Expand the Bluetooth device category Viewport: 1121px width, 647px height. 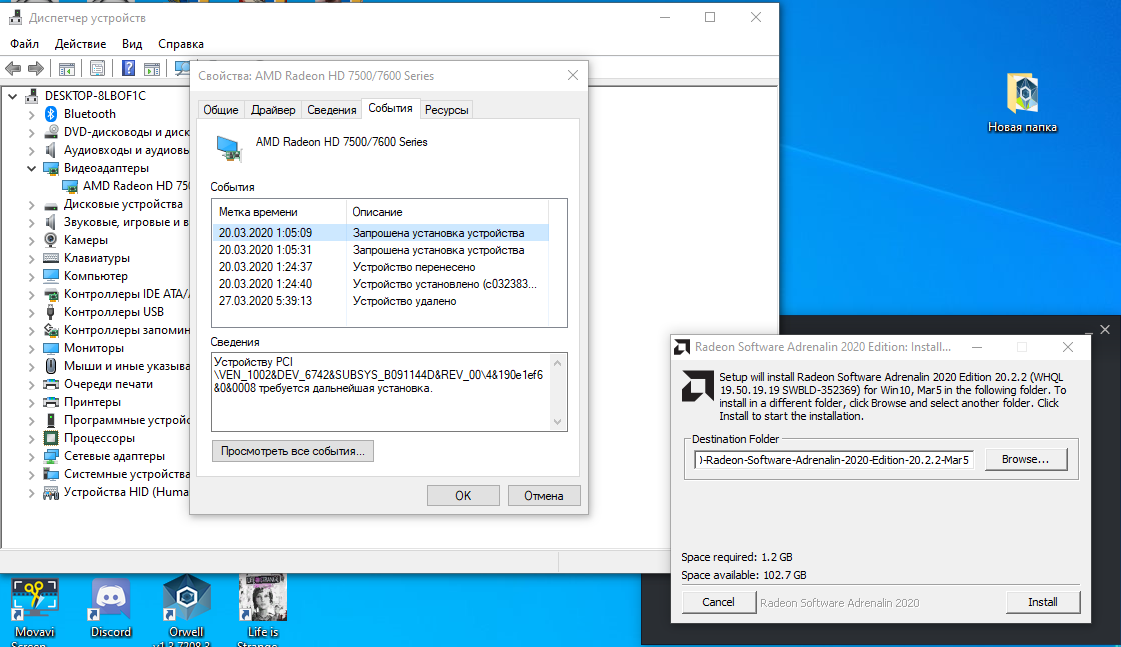tap(32, 114)
